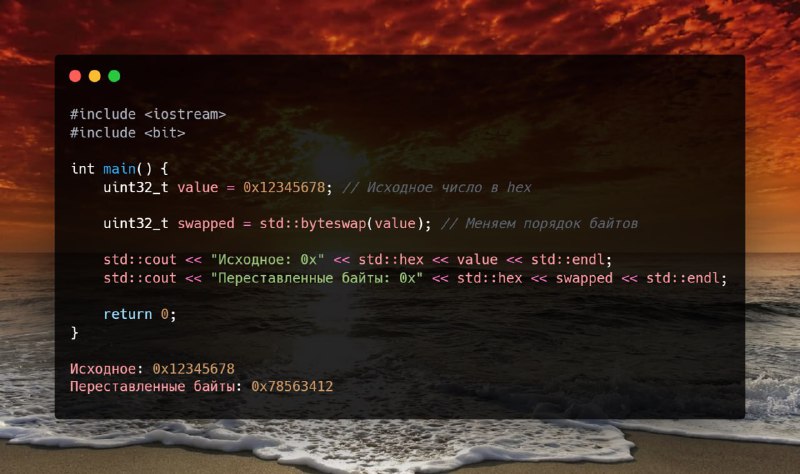The width and height of the screenshot is (800, 474).
Task: Click the string "Переставленные байты: 0x"
Action: pos(316,278)
